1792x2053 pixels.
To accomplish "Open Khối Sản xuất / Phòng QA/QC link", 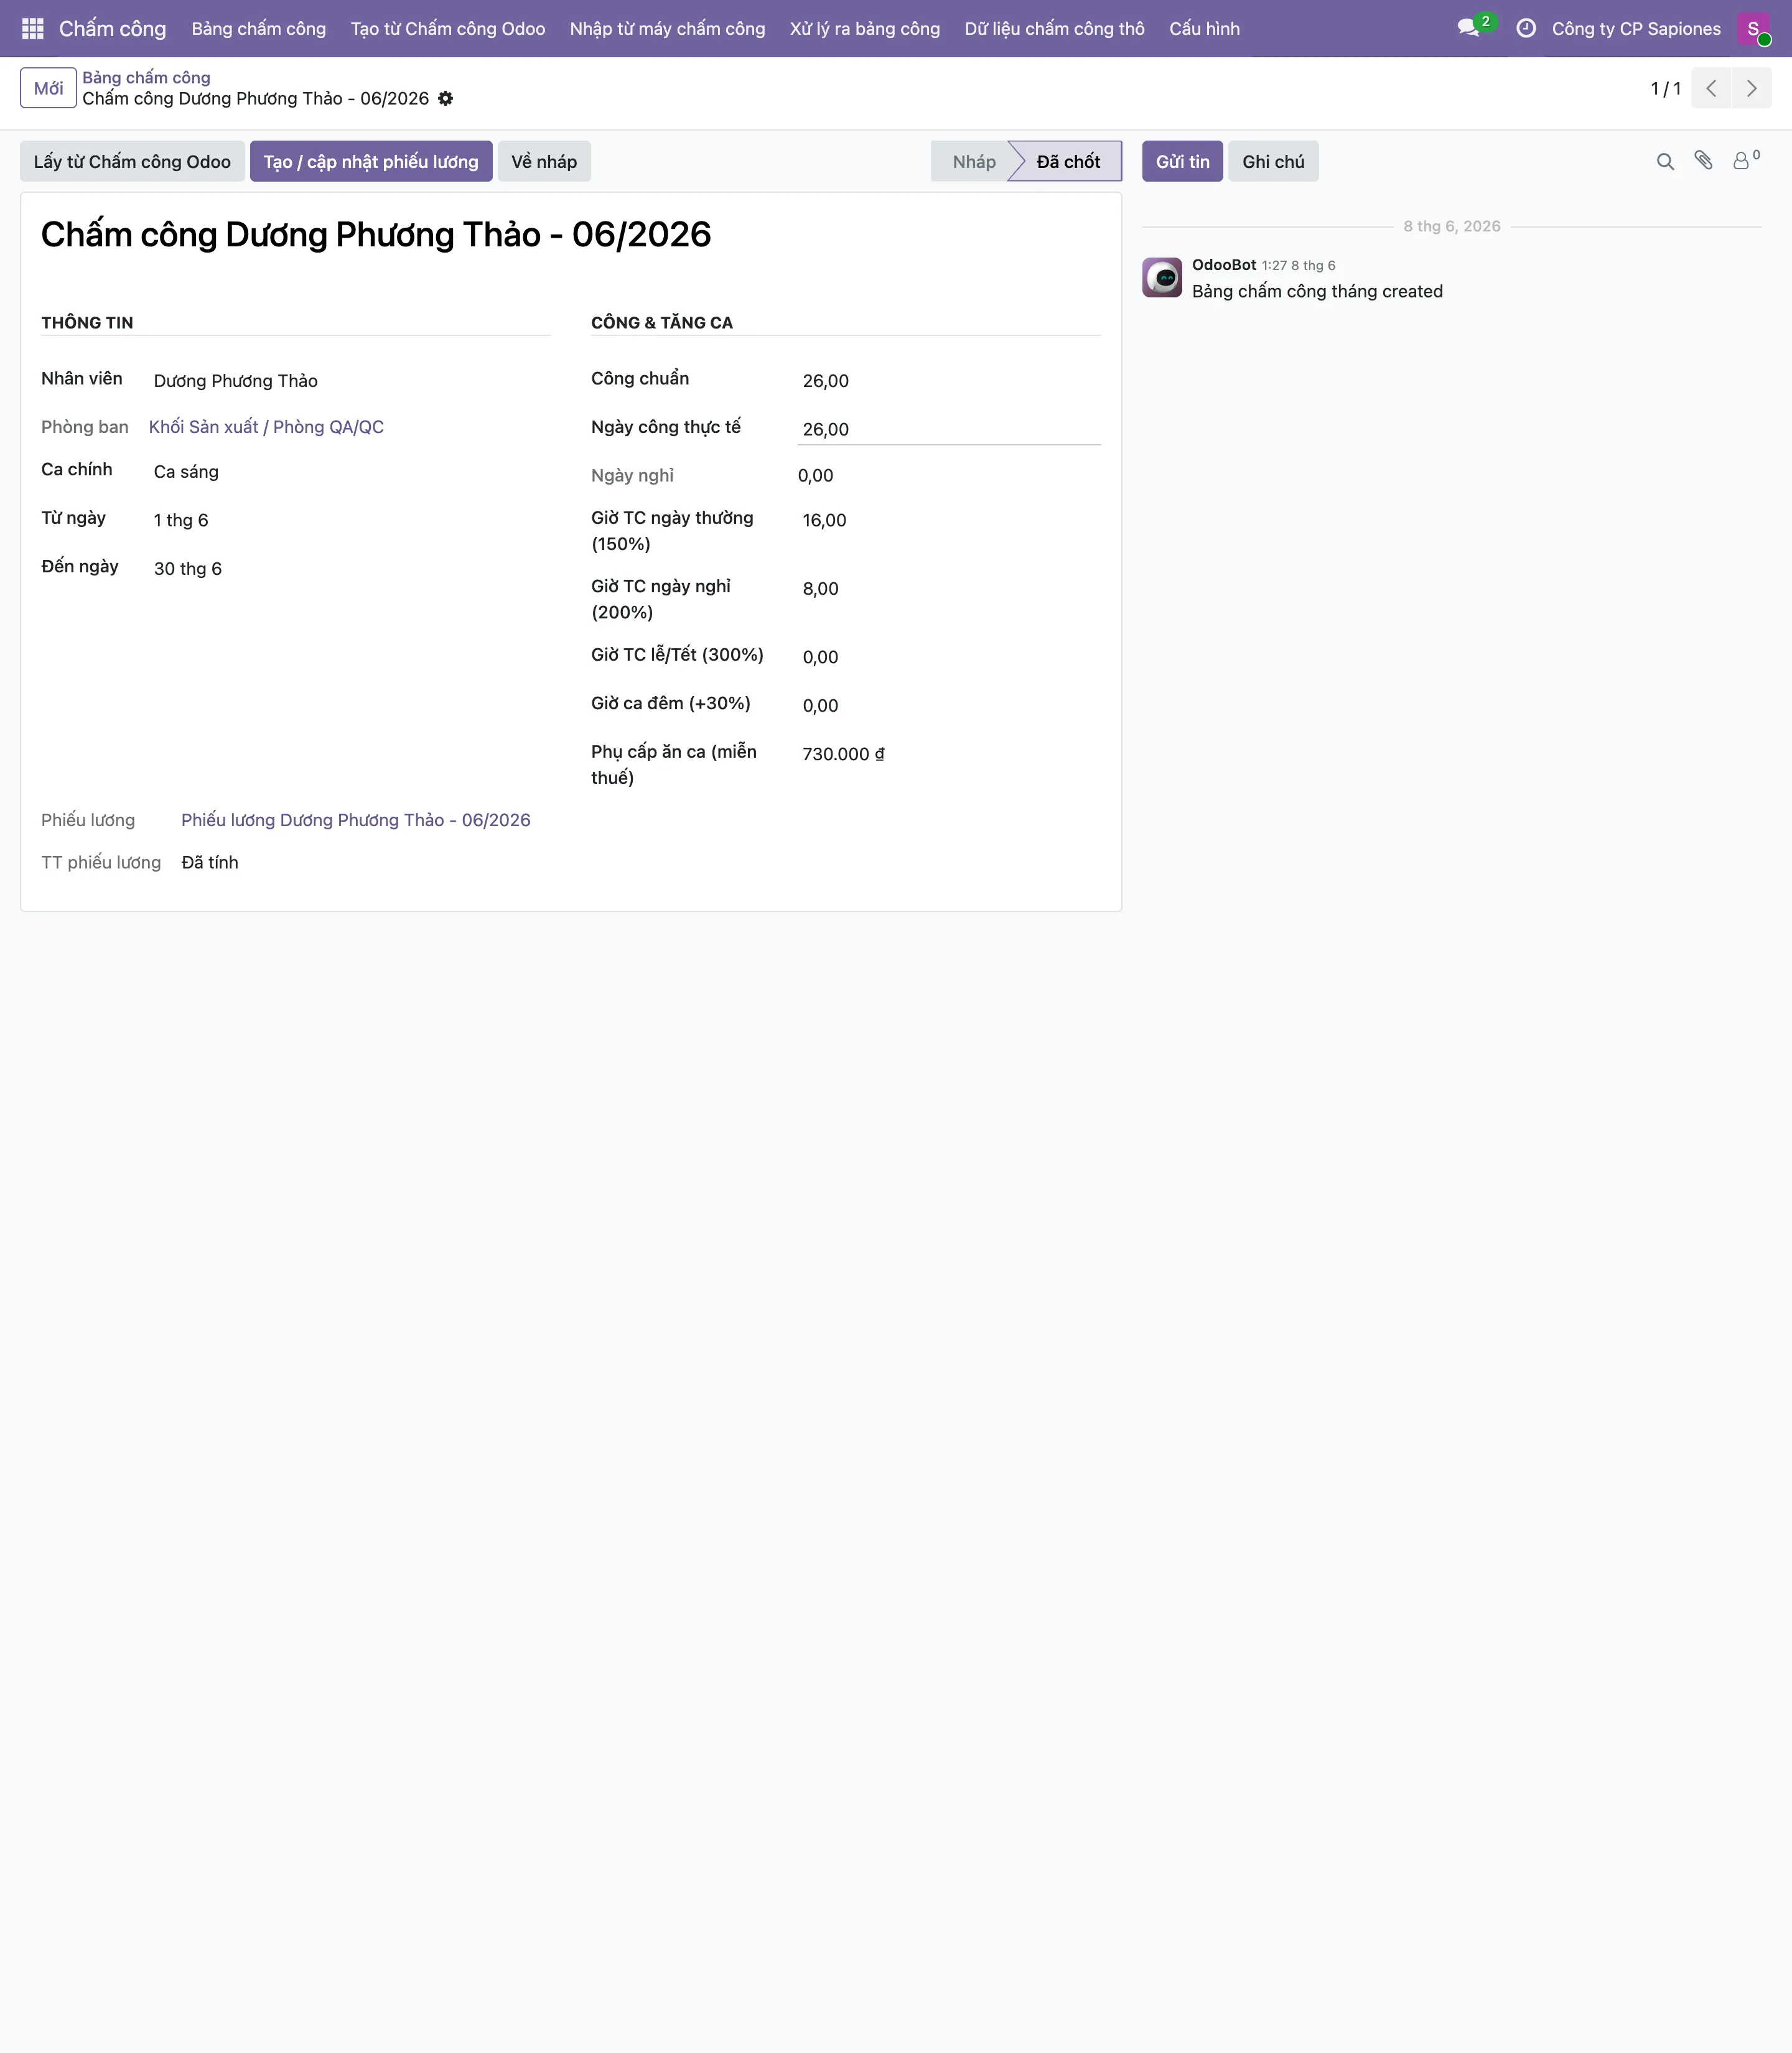I will [266, 427].
